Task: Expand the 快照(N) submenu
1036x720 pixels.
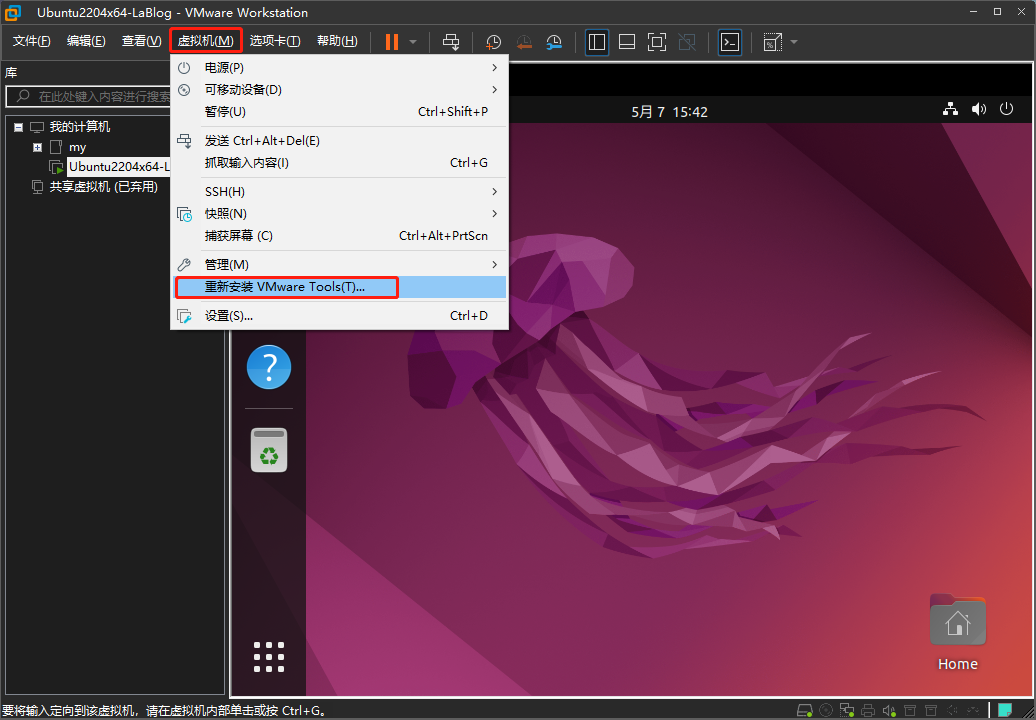Action: [340, 214]
